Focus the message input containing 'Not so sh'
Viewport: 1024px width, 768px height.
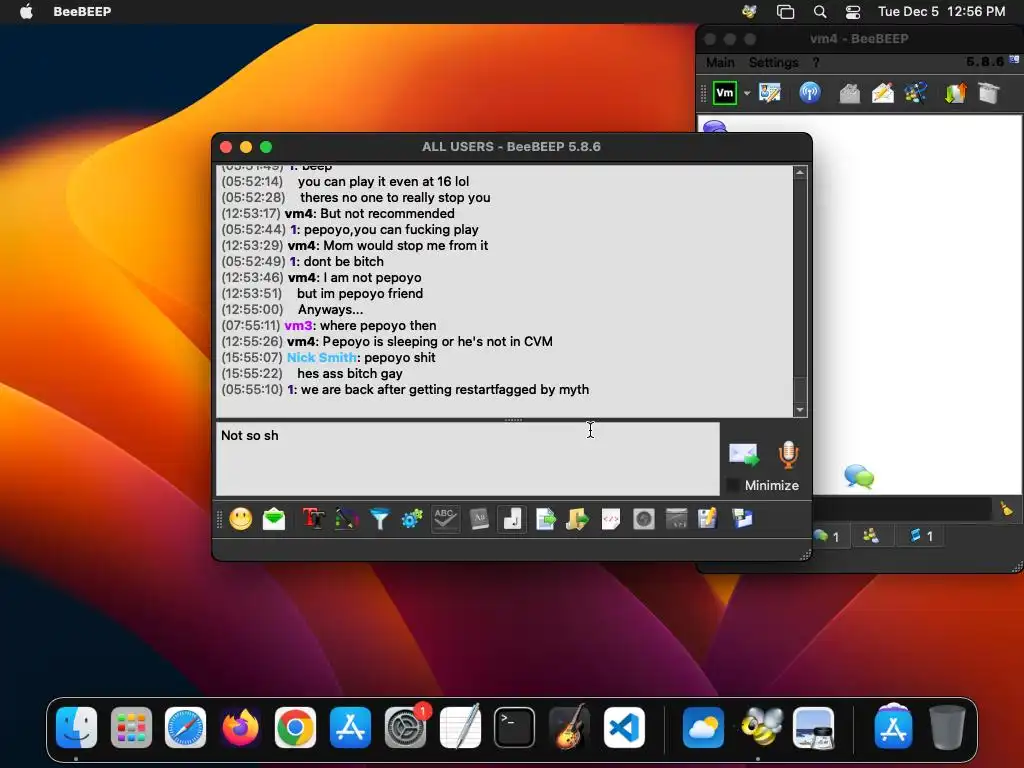[468, 458]
